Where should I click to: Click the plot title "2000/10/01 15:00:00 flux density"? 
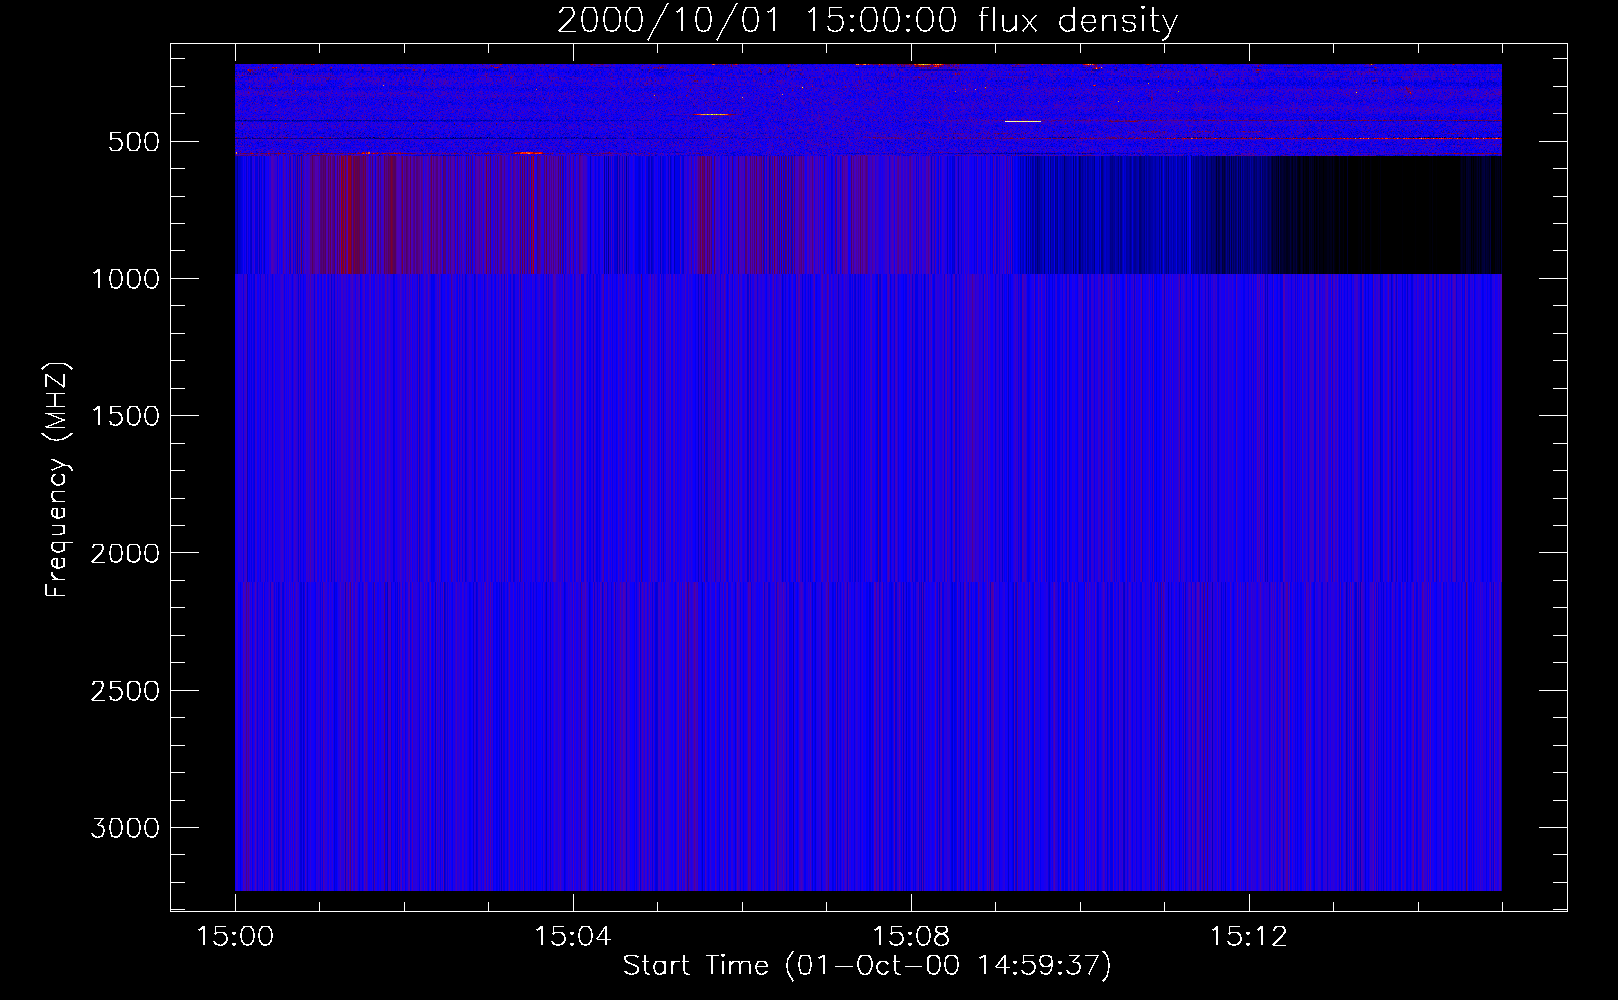(867, 21)
